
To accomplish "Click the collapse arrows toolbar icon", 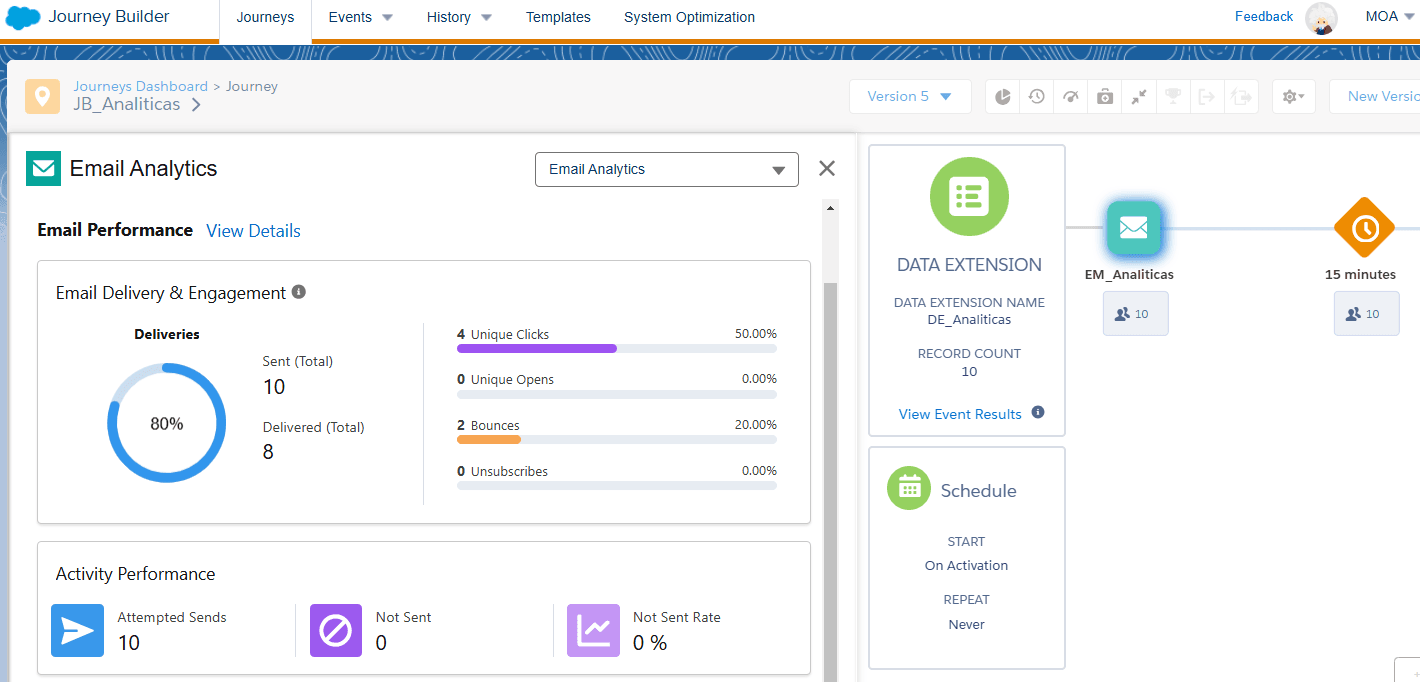I will (x=1139, y=97).
